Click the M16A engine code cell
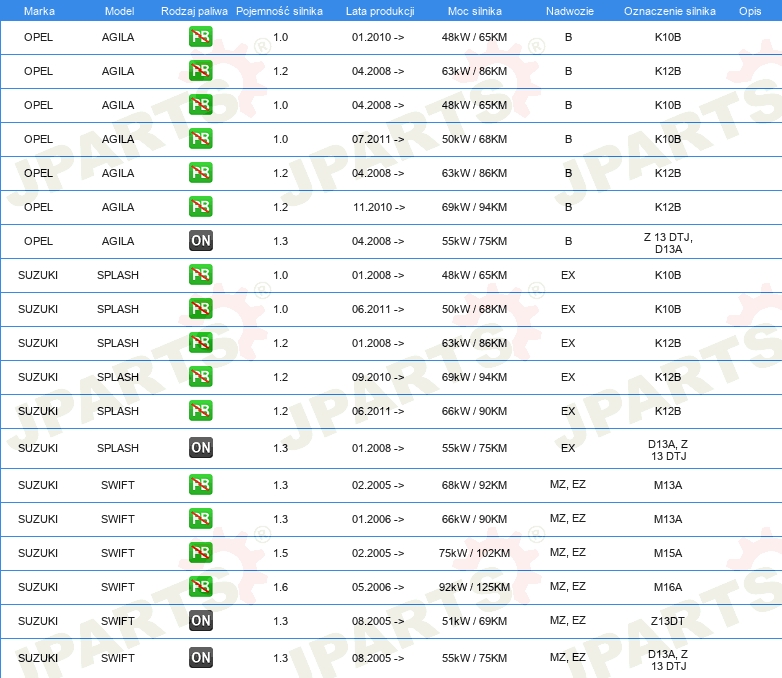 point(668,587)
